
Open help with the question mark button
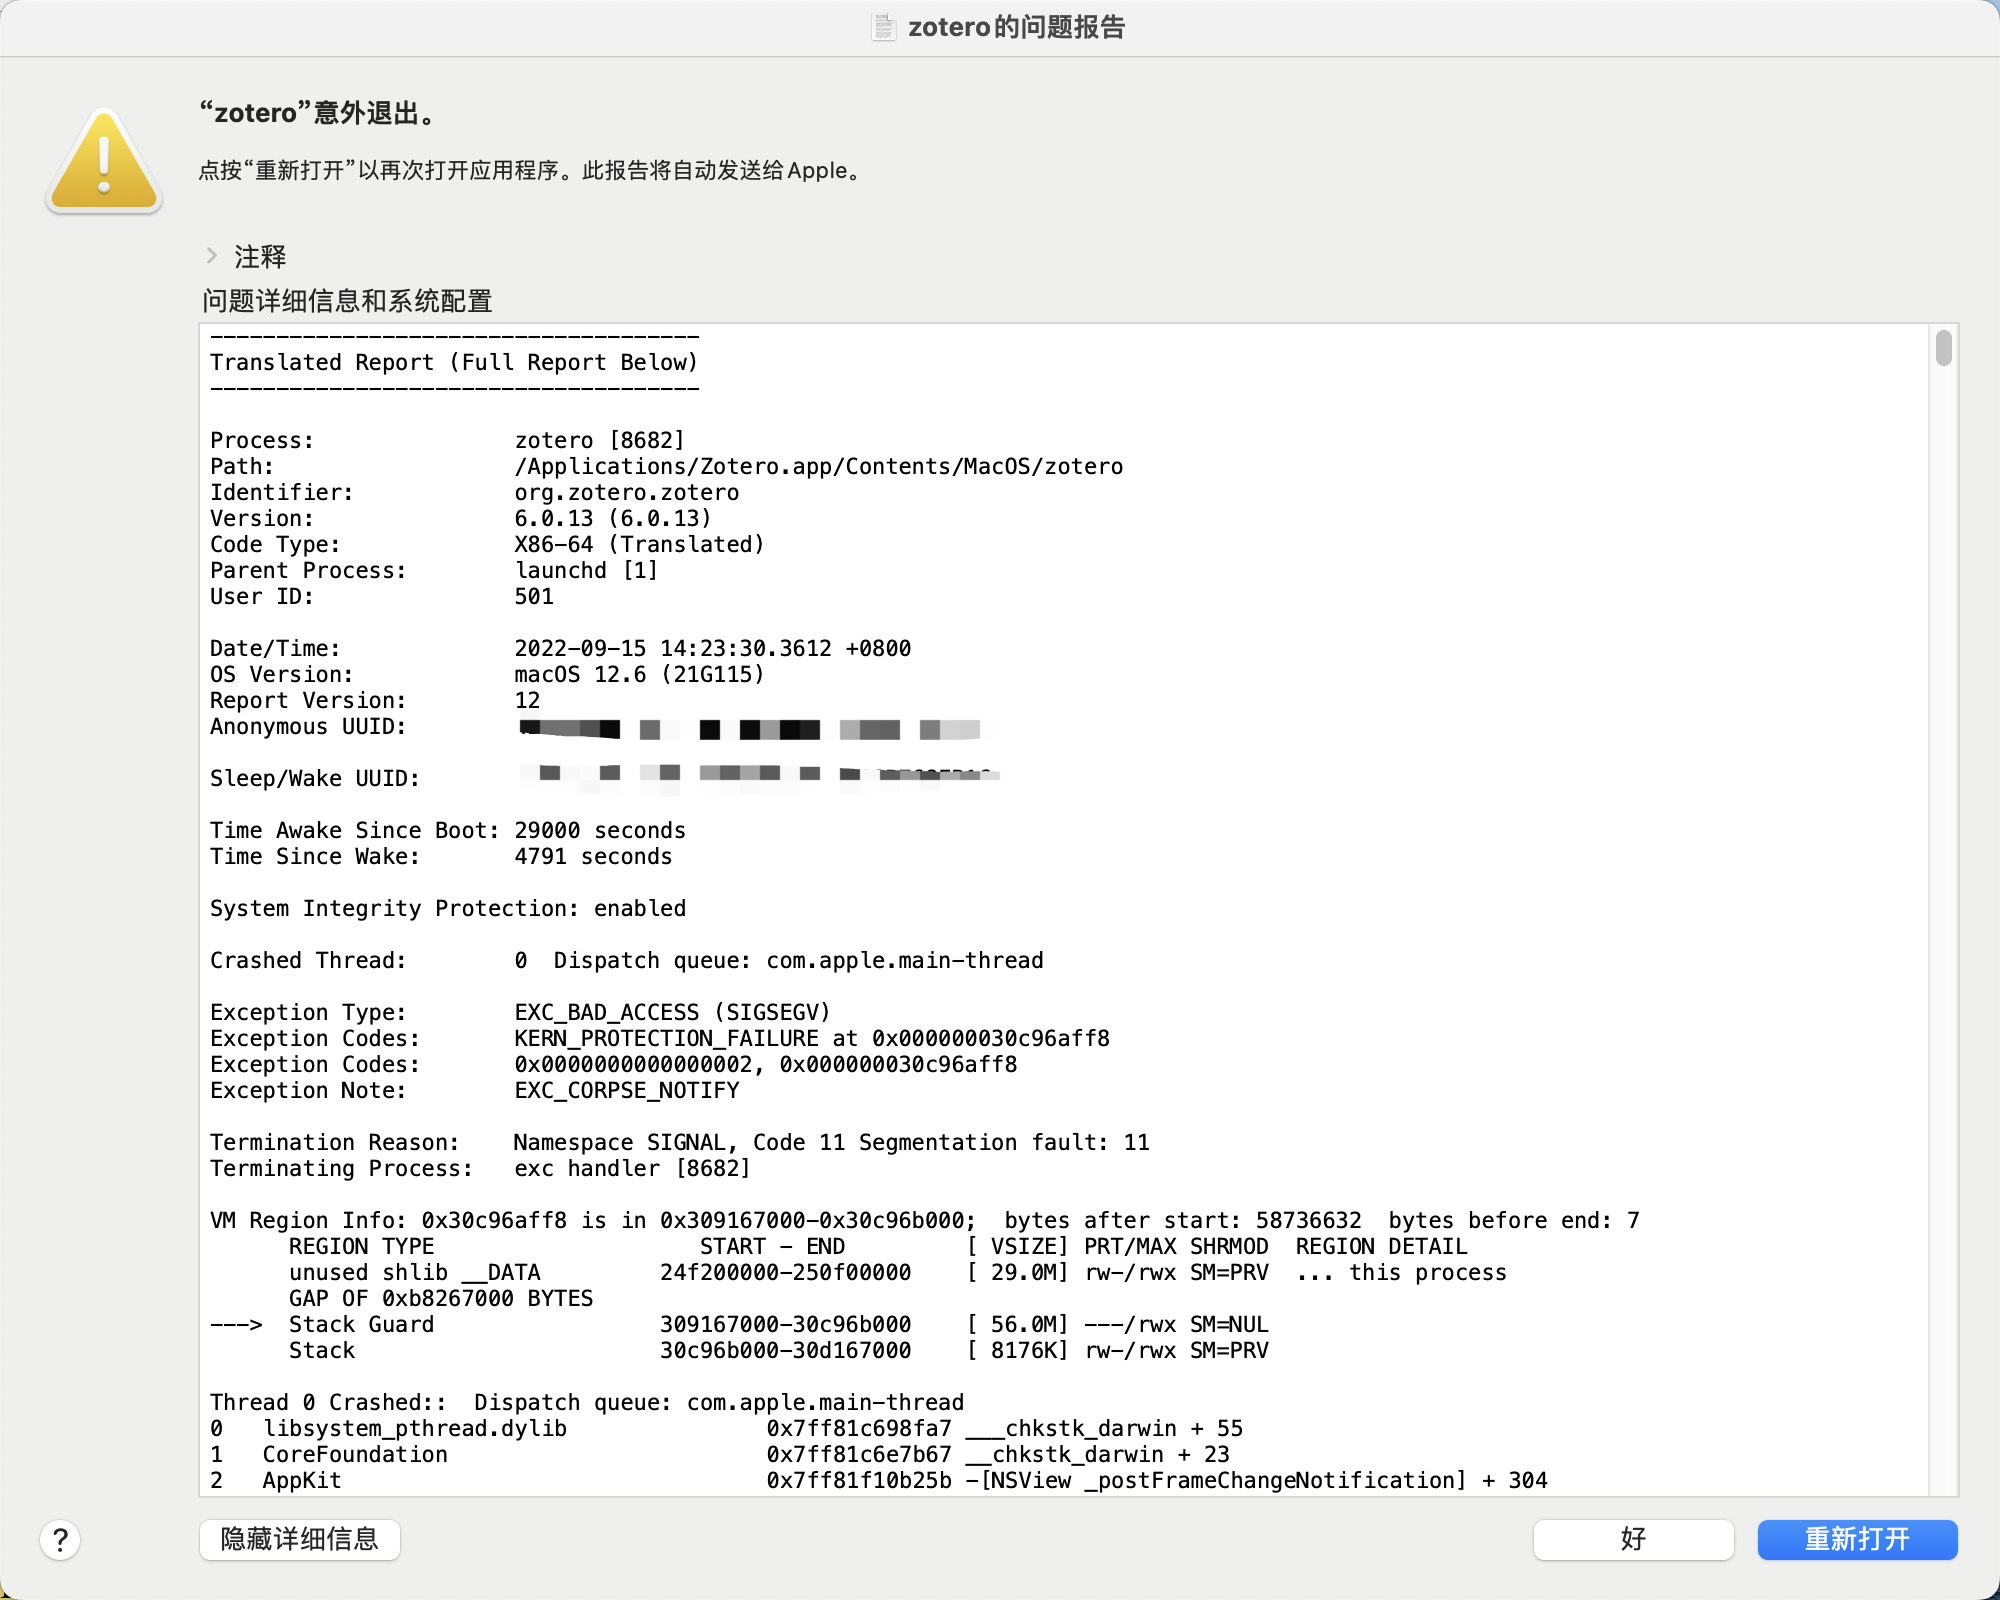click(x=60, y=1540)
